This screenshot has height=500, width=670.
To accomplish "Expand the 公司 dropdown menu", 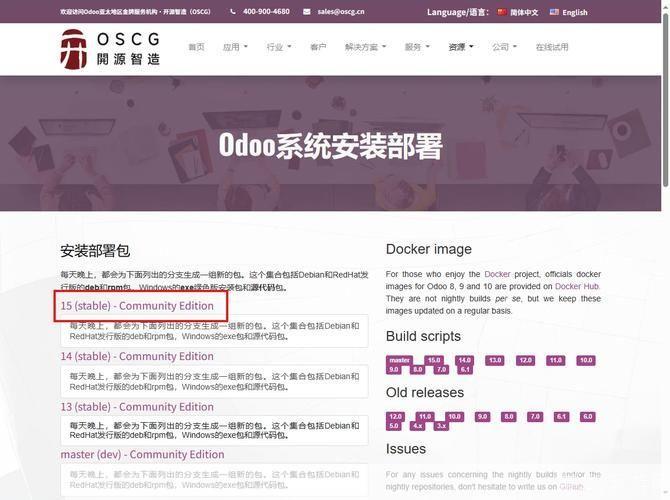I will [x=504, y=47].
